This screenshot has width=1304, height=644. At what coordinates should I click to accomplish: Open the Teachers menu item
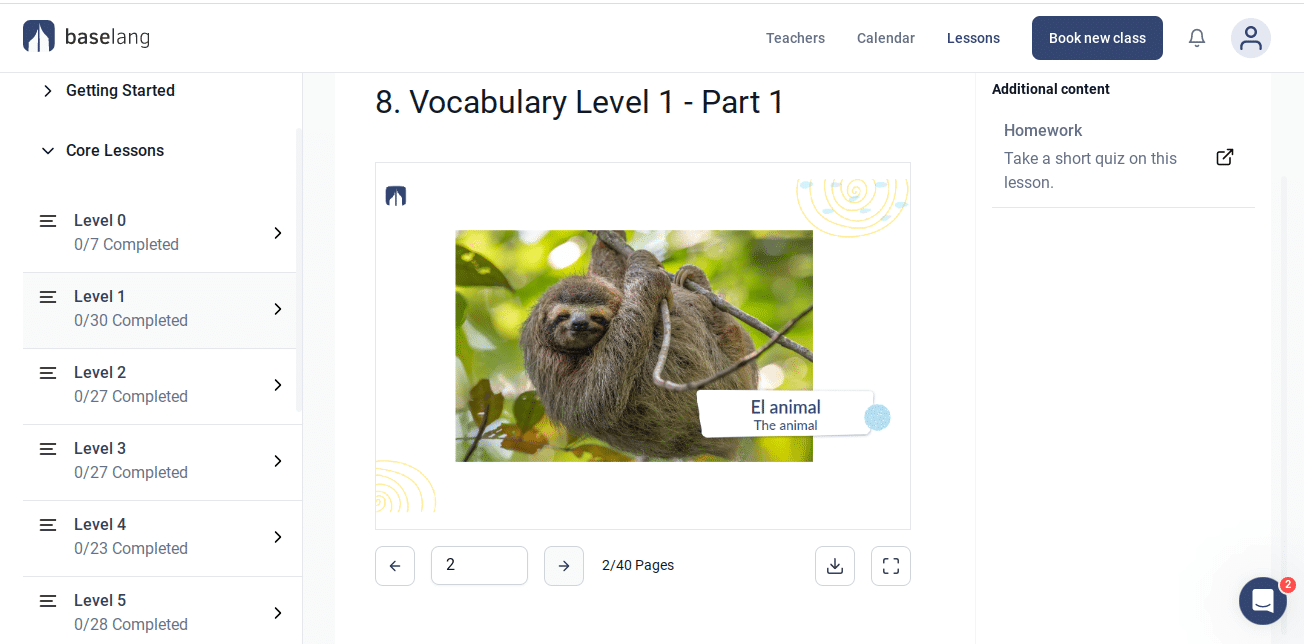(795, 38)
